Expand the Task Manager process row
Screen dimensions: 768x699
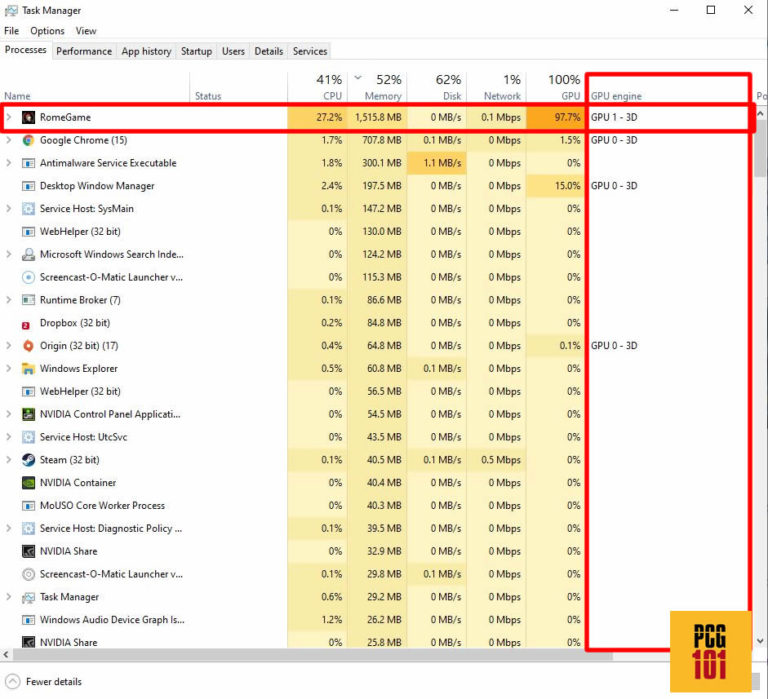tap(8, 597)
